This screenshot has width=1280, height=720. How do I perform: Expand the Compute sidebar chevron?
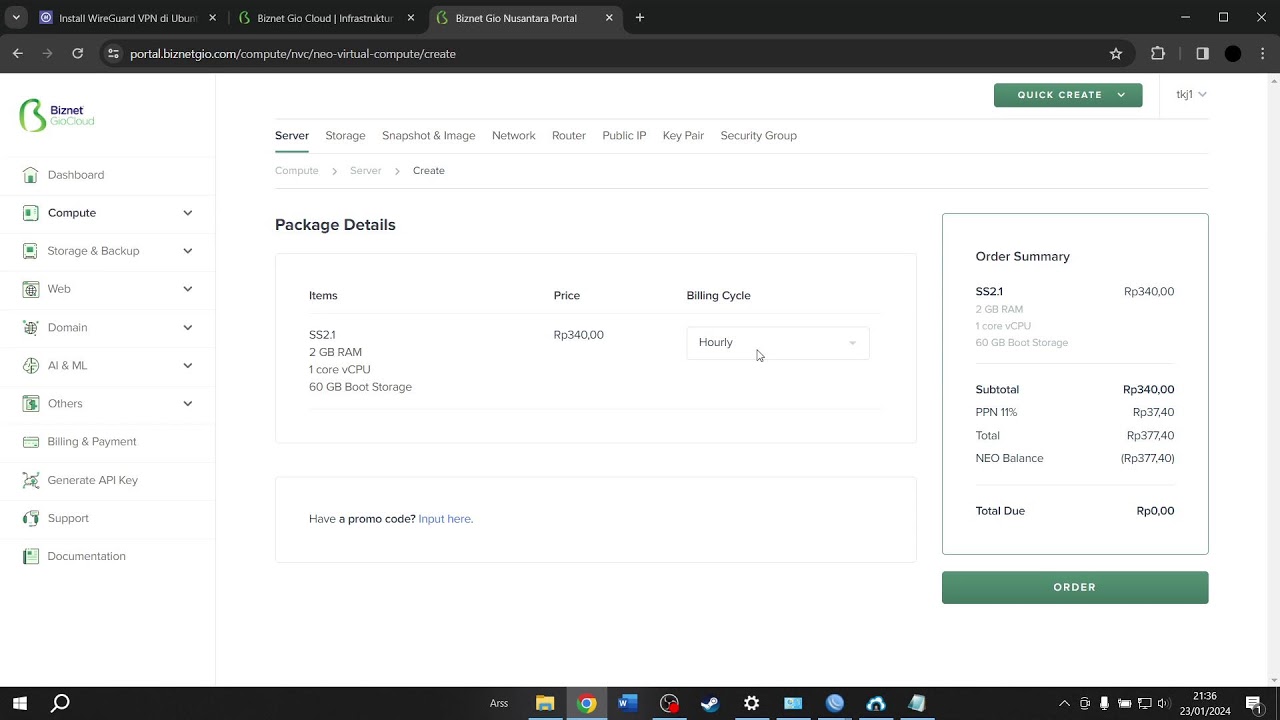(x=187, y=213)
